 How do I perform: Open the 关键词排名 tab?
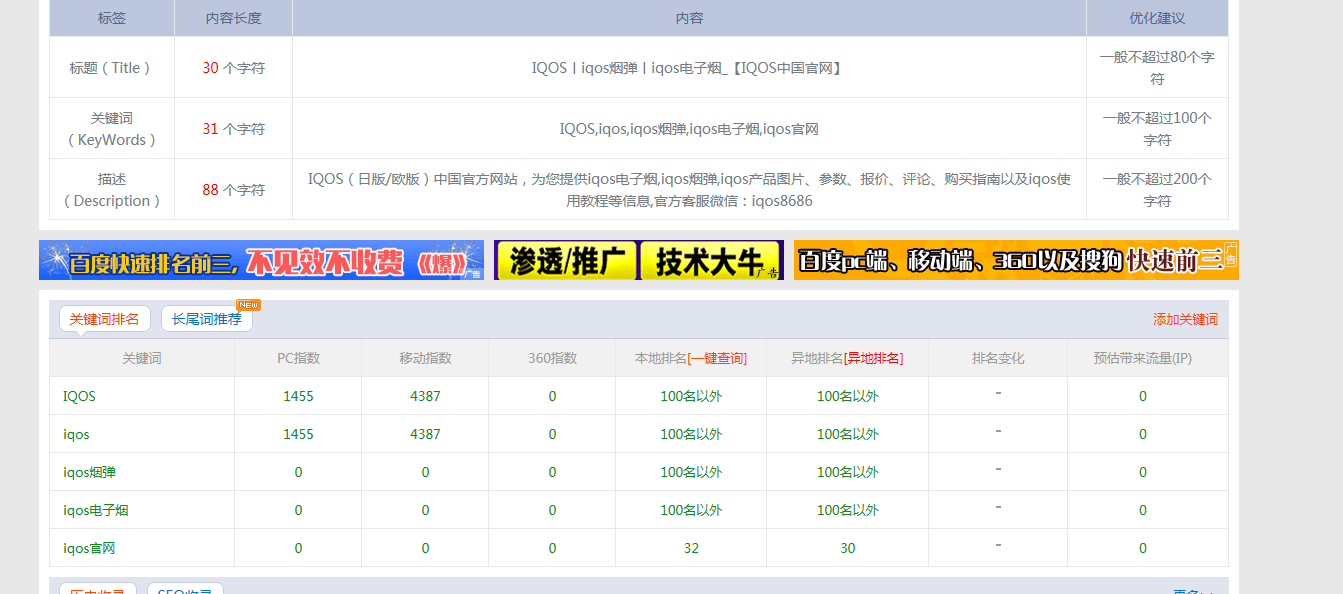click(105, 319)
